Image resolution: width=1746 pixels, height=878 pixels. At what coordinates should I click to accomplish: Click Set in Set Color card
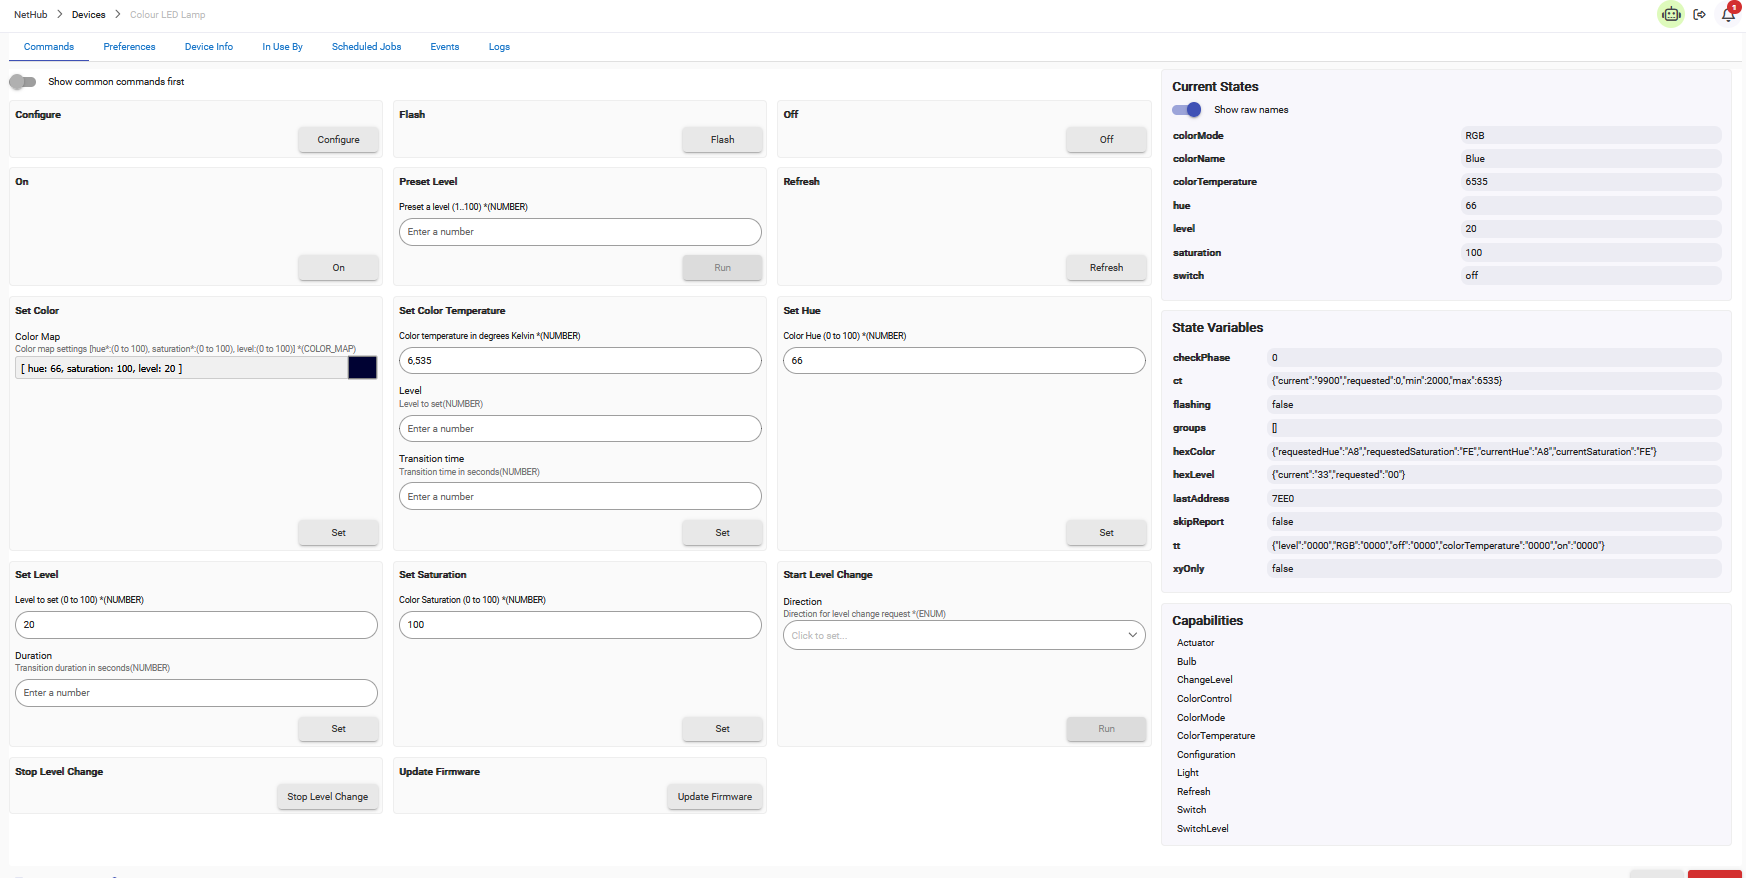(x=338, y=533)
